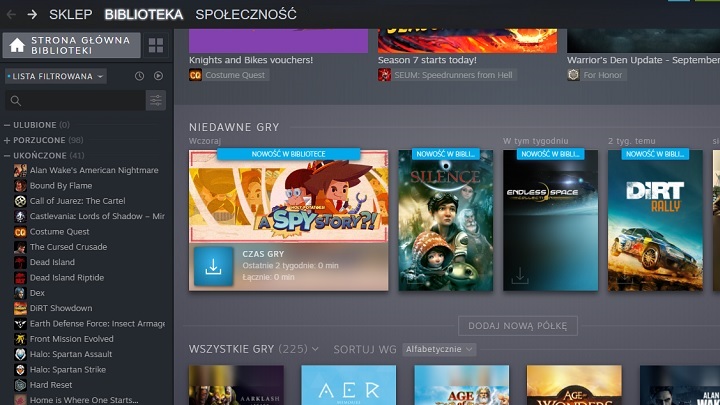Expand the PORZUCONE category
Image resolution: width=720 pixels, height=405 pixels.
point(7,140)
